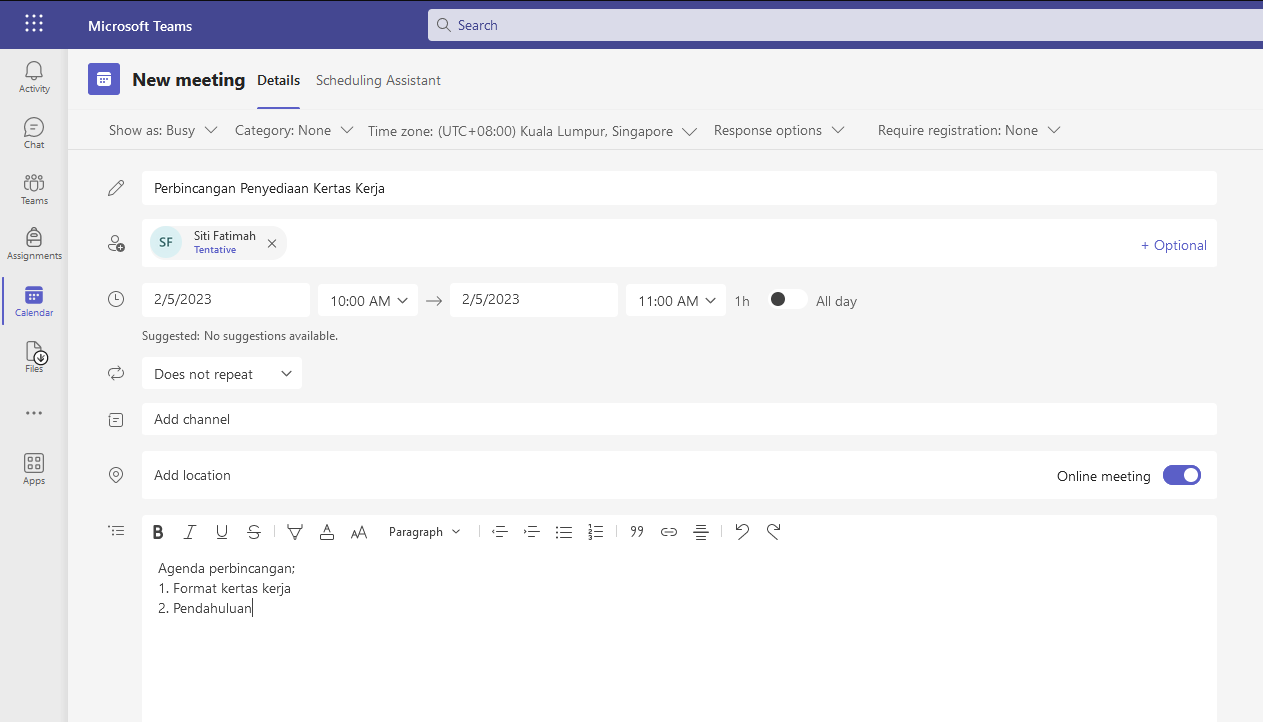
Task: Open the app launcher grid
Action: point(34,24)
